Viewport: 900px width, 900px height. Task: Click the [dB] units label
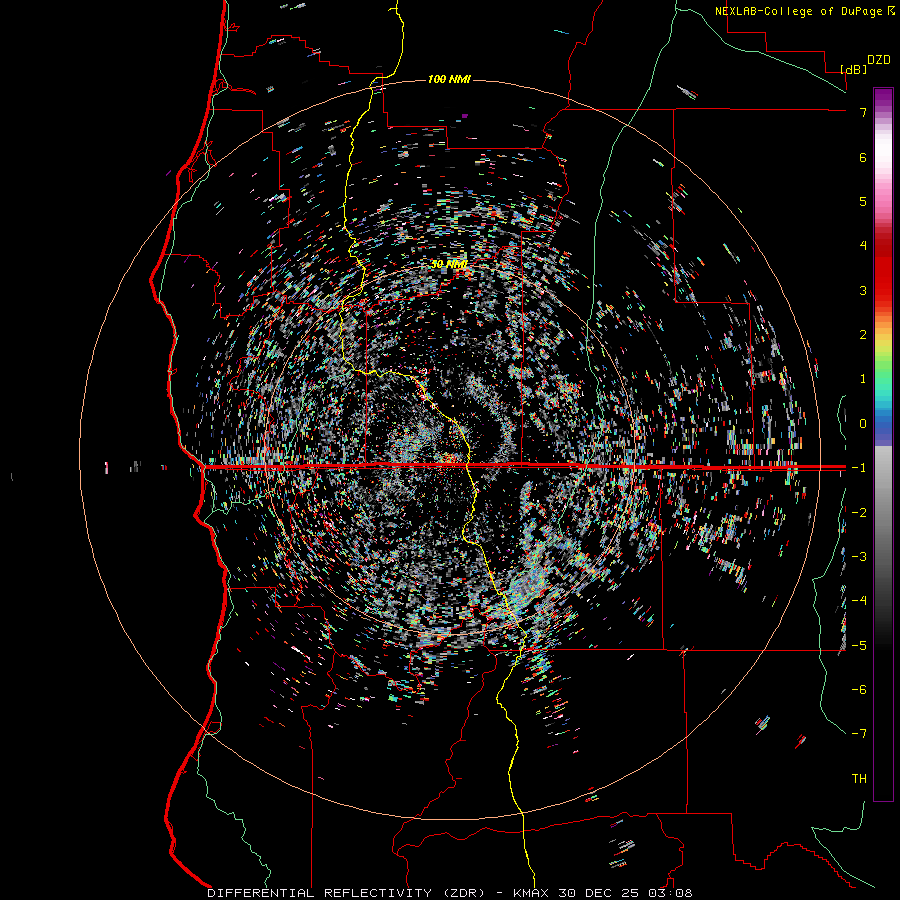coord(854,69)
